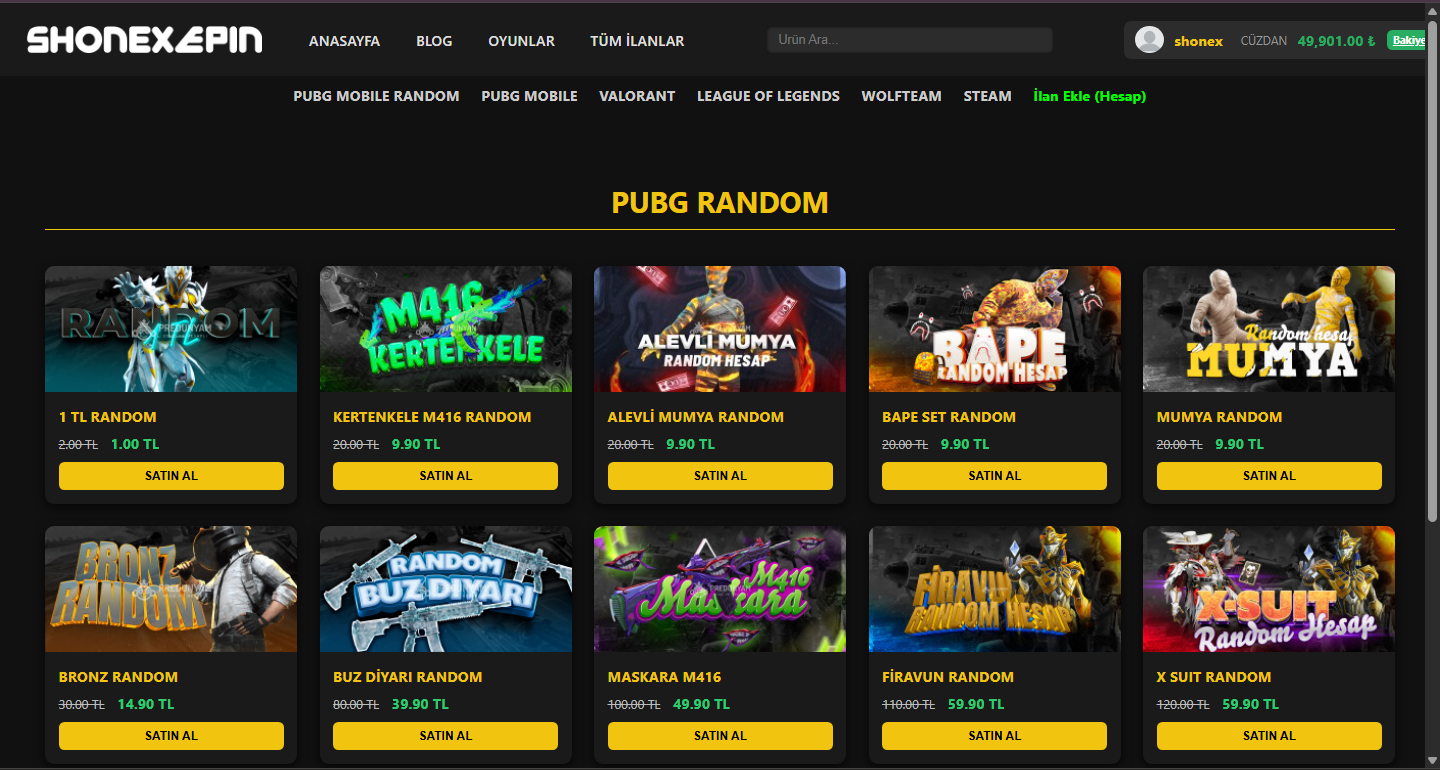Open the OYUNLAR navigation menu
Image resolution: width=1440 pixels, height=770 pixels.
point(521,41)
